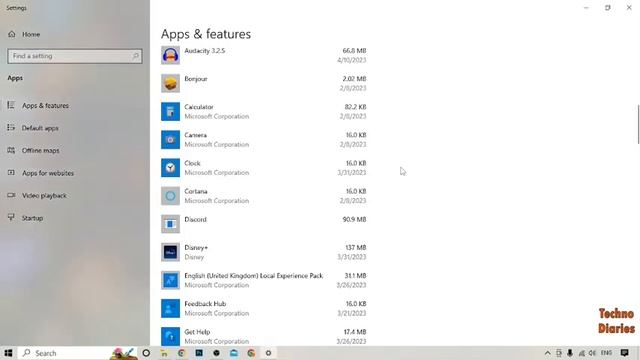Click the 66.8 MB size of Audacity

(x=354, y=51)
